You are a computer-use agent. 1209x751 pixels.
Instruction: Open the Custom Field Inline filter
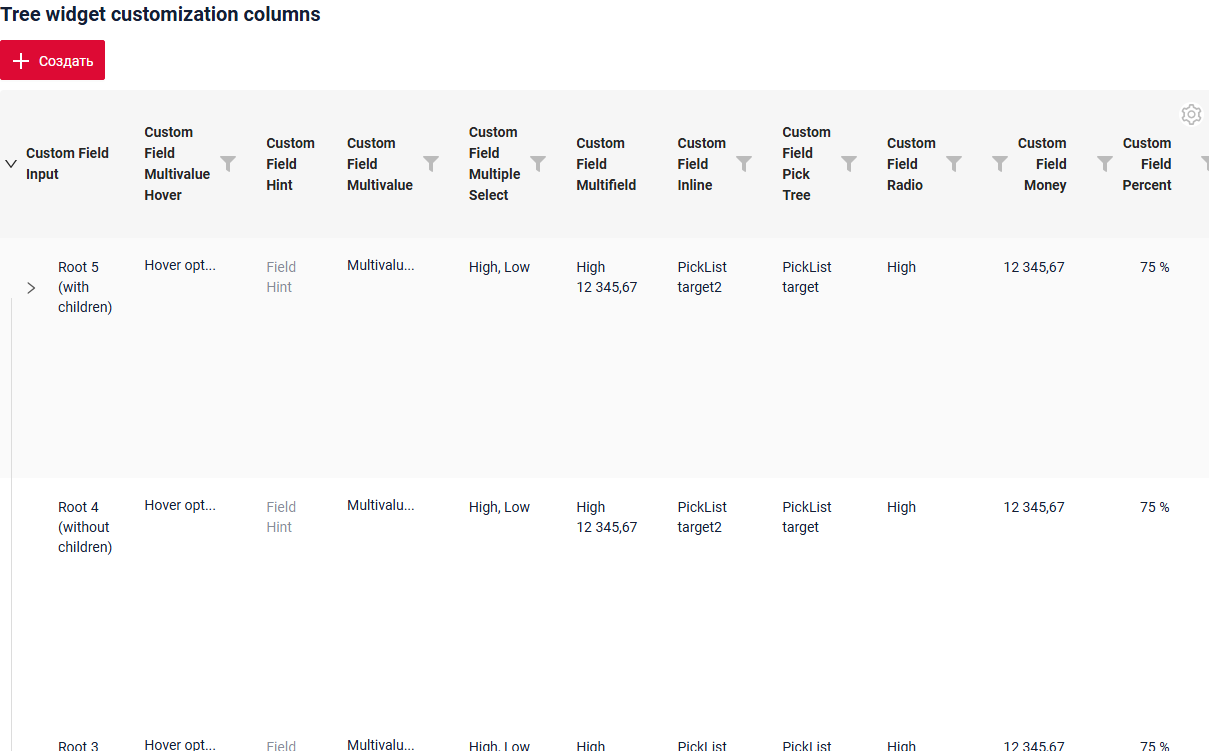[x=744, y=163]
